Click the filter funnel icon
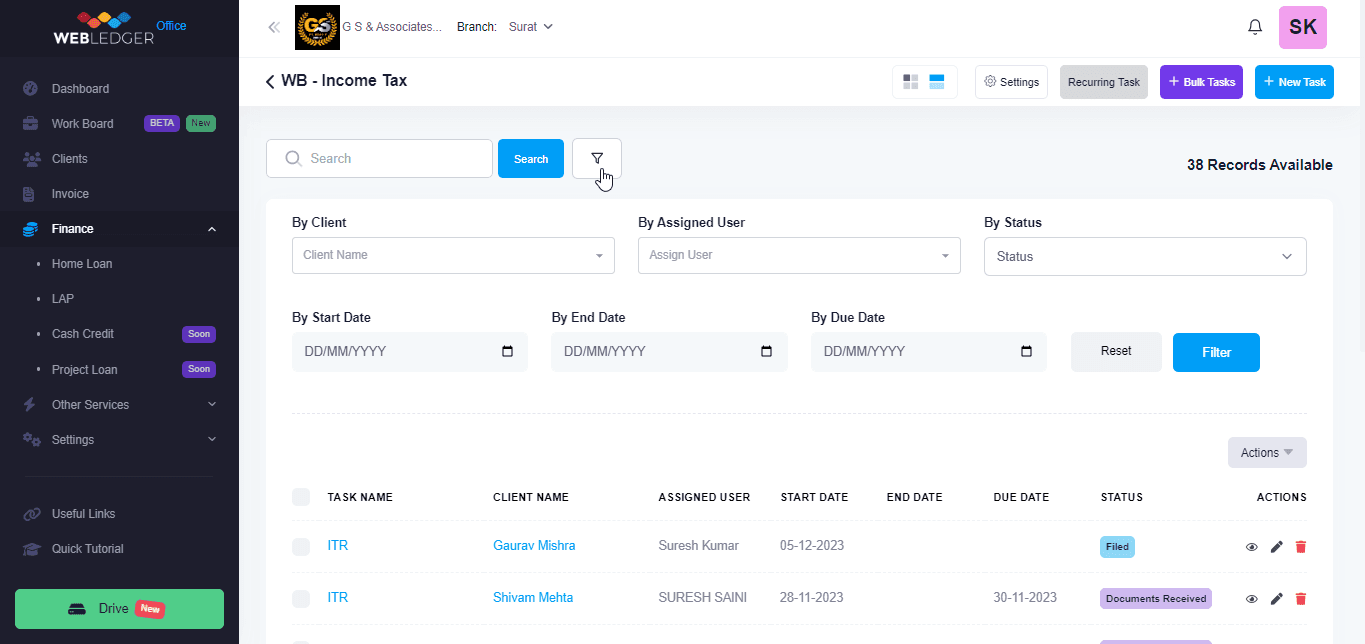The image size is (1365, 644). tap(597, 158)
